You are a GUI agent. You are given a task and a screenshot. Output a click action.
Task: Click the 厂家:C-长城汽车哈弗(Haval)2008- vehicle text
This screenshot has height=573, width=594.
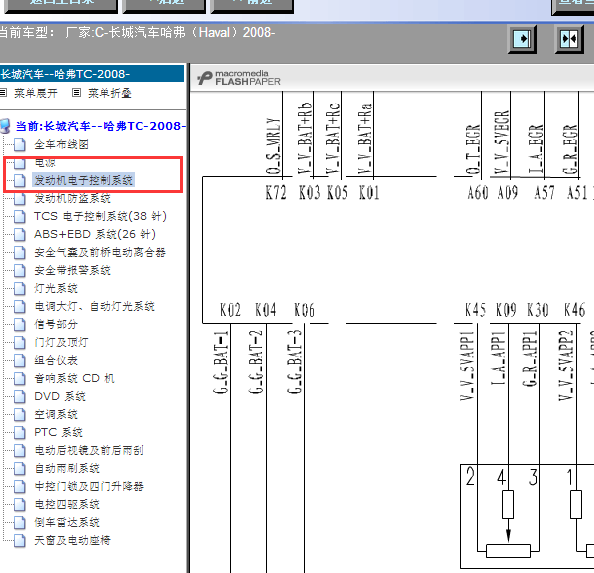click(x=170, y=33)
